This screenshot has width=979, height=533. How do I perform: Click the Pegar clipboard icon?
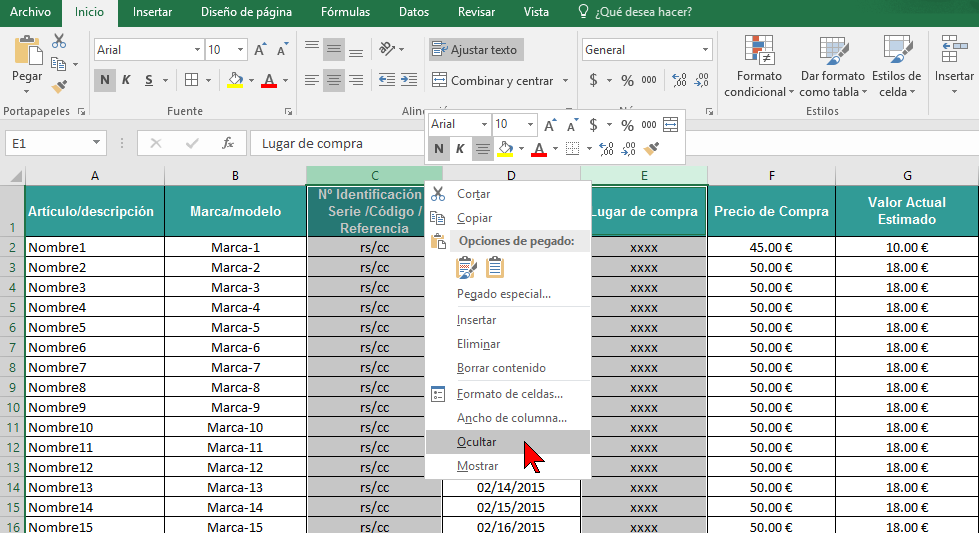[x=27, y=50]
